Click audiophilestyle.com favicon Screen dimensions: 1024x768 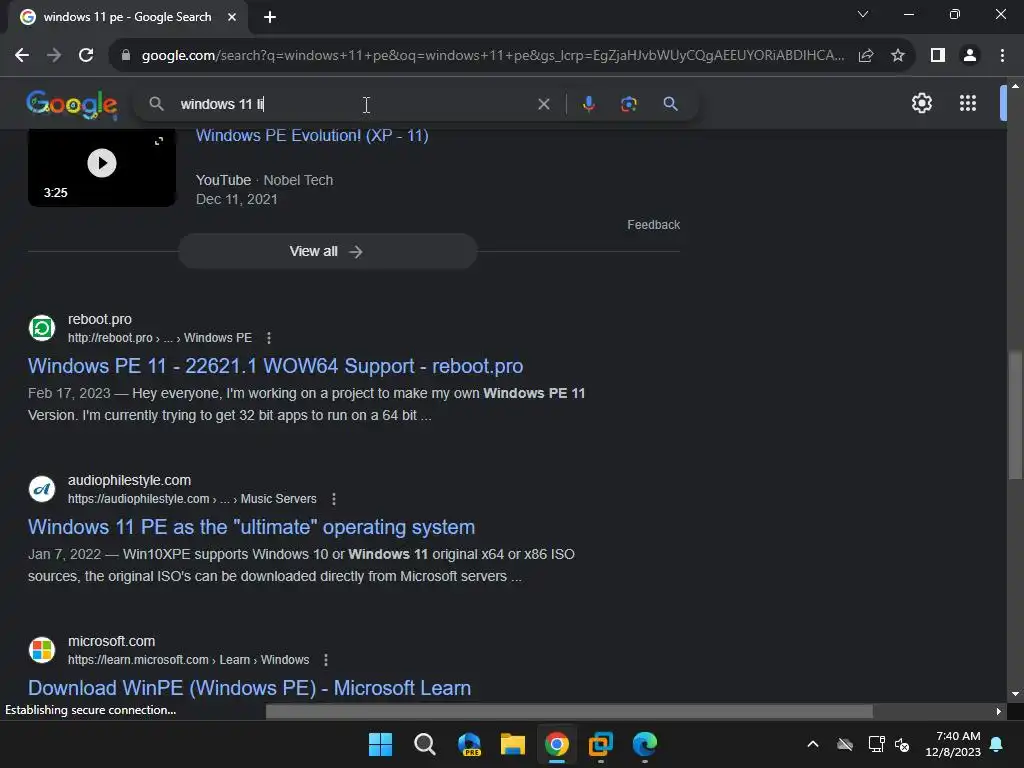click(42, 489)
